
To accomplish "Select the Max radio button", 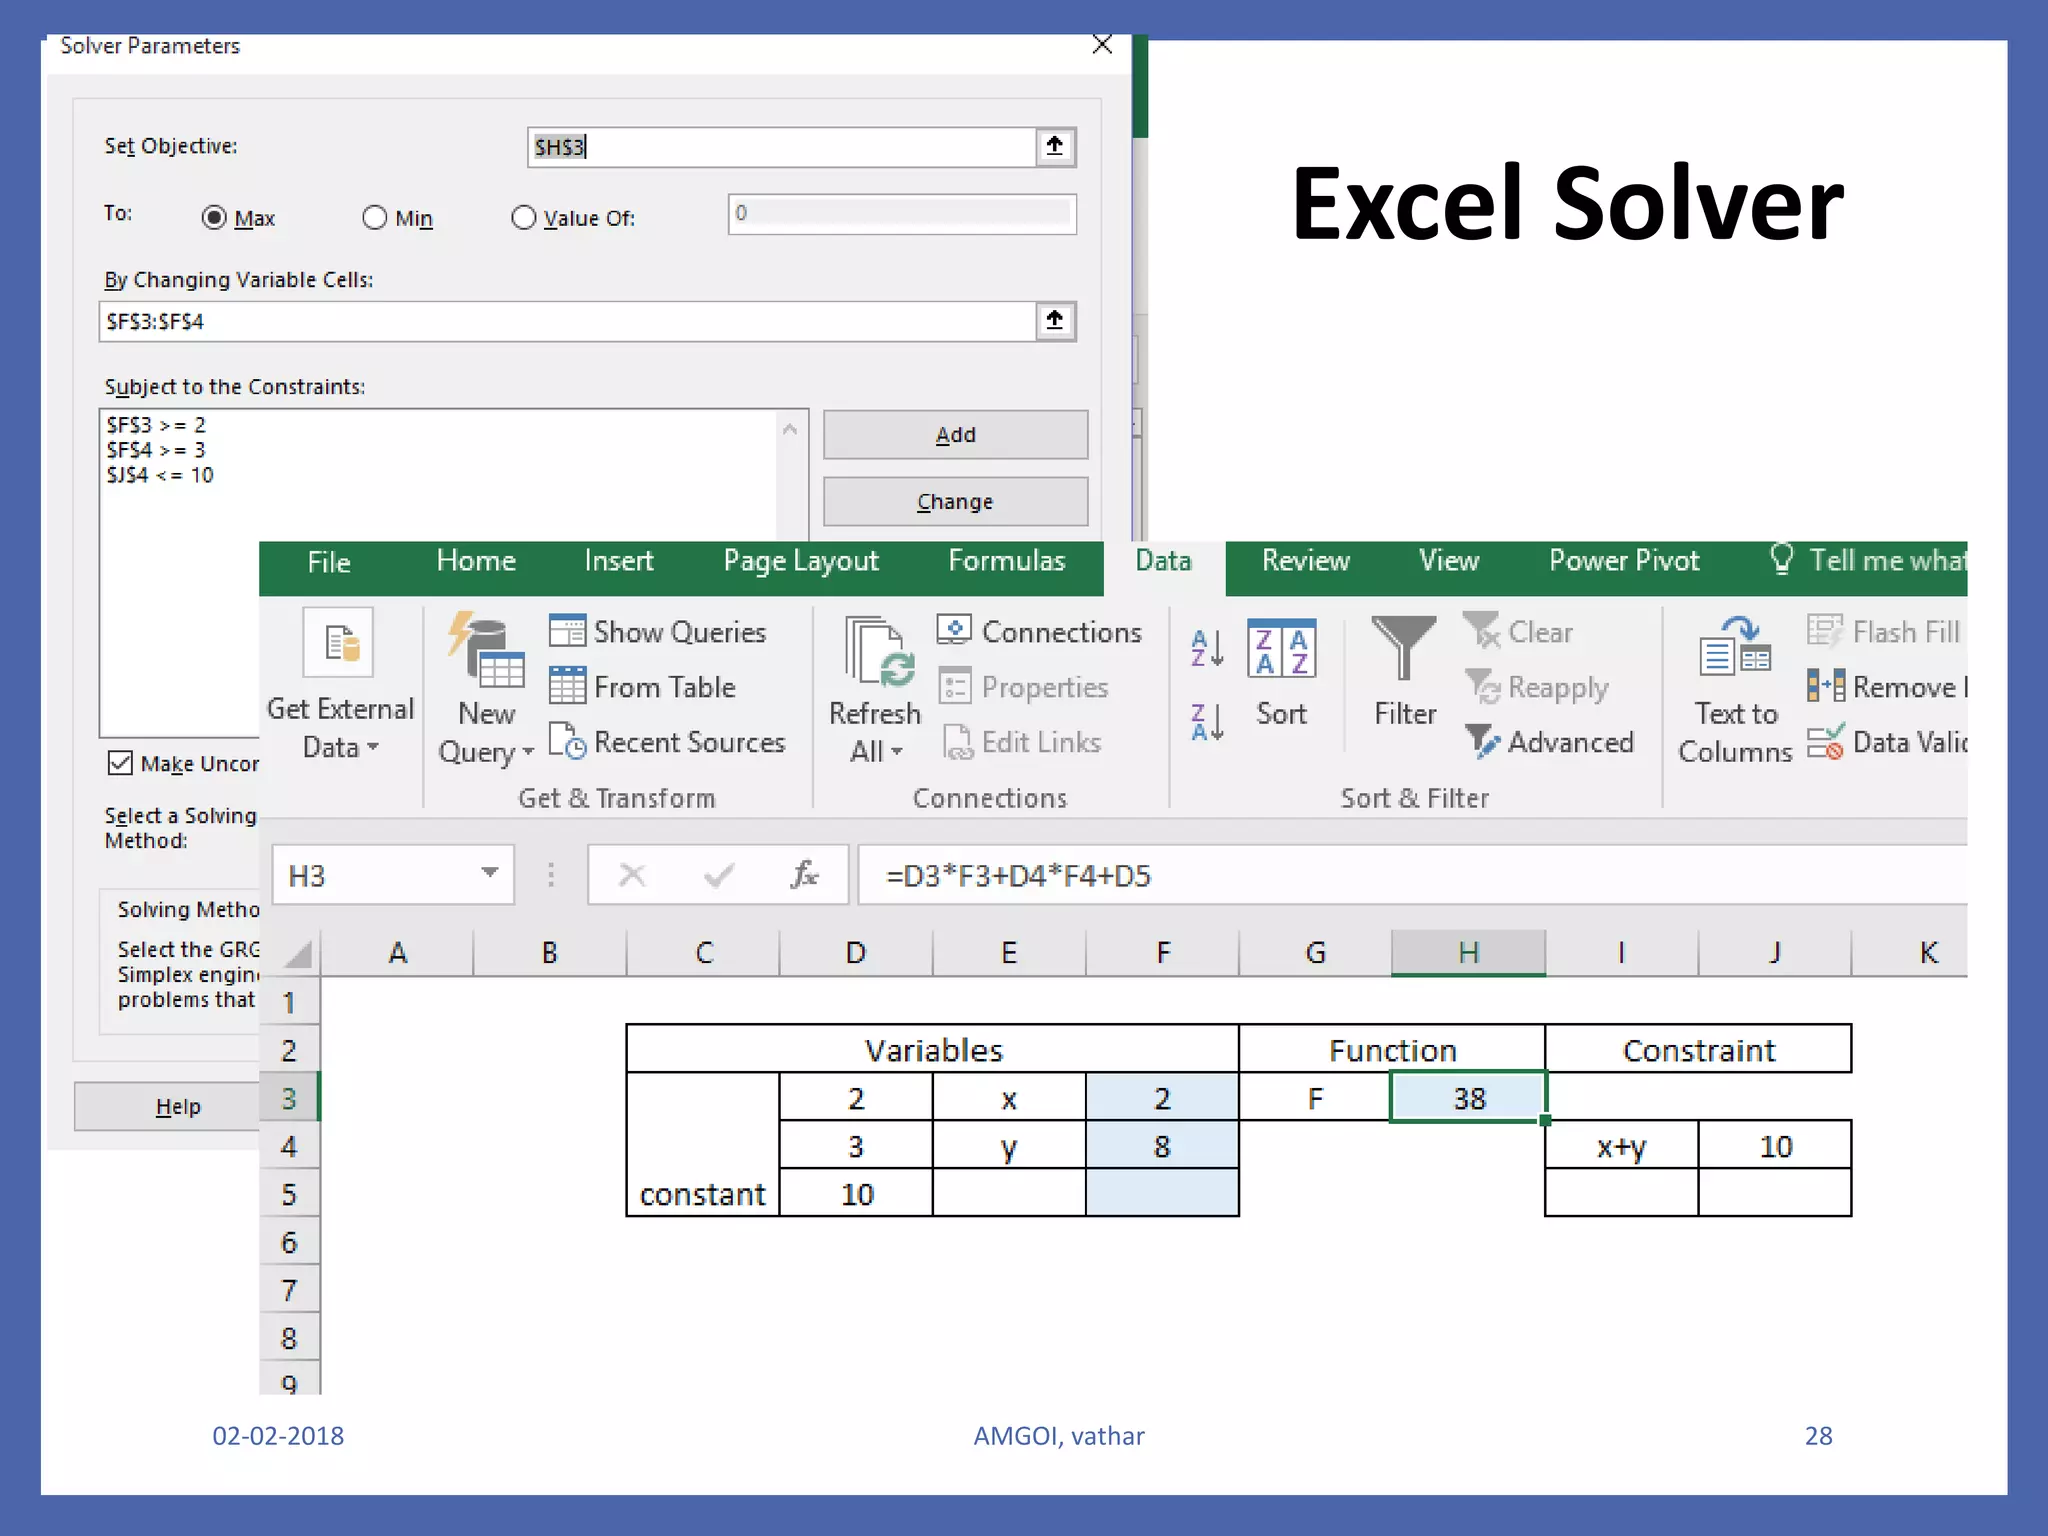I will (214, 217).
